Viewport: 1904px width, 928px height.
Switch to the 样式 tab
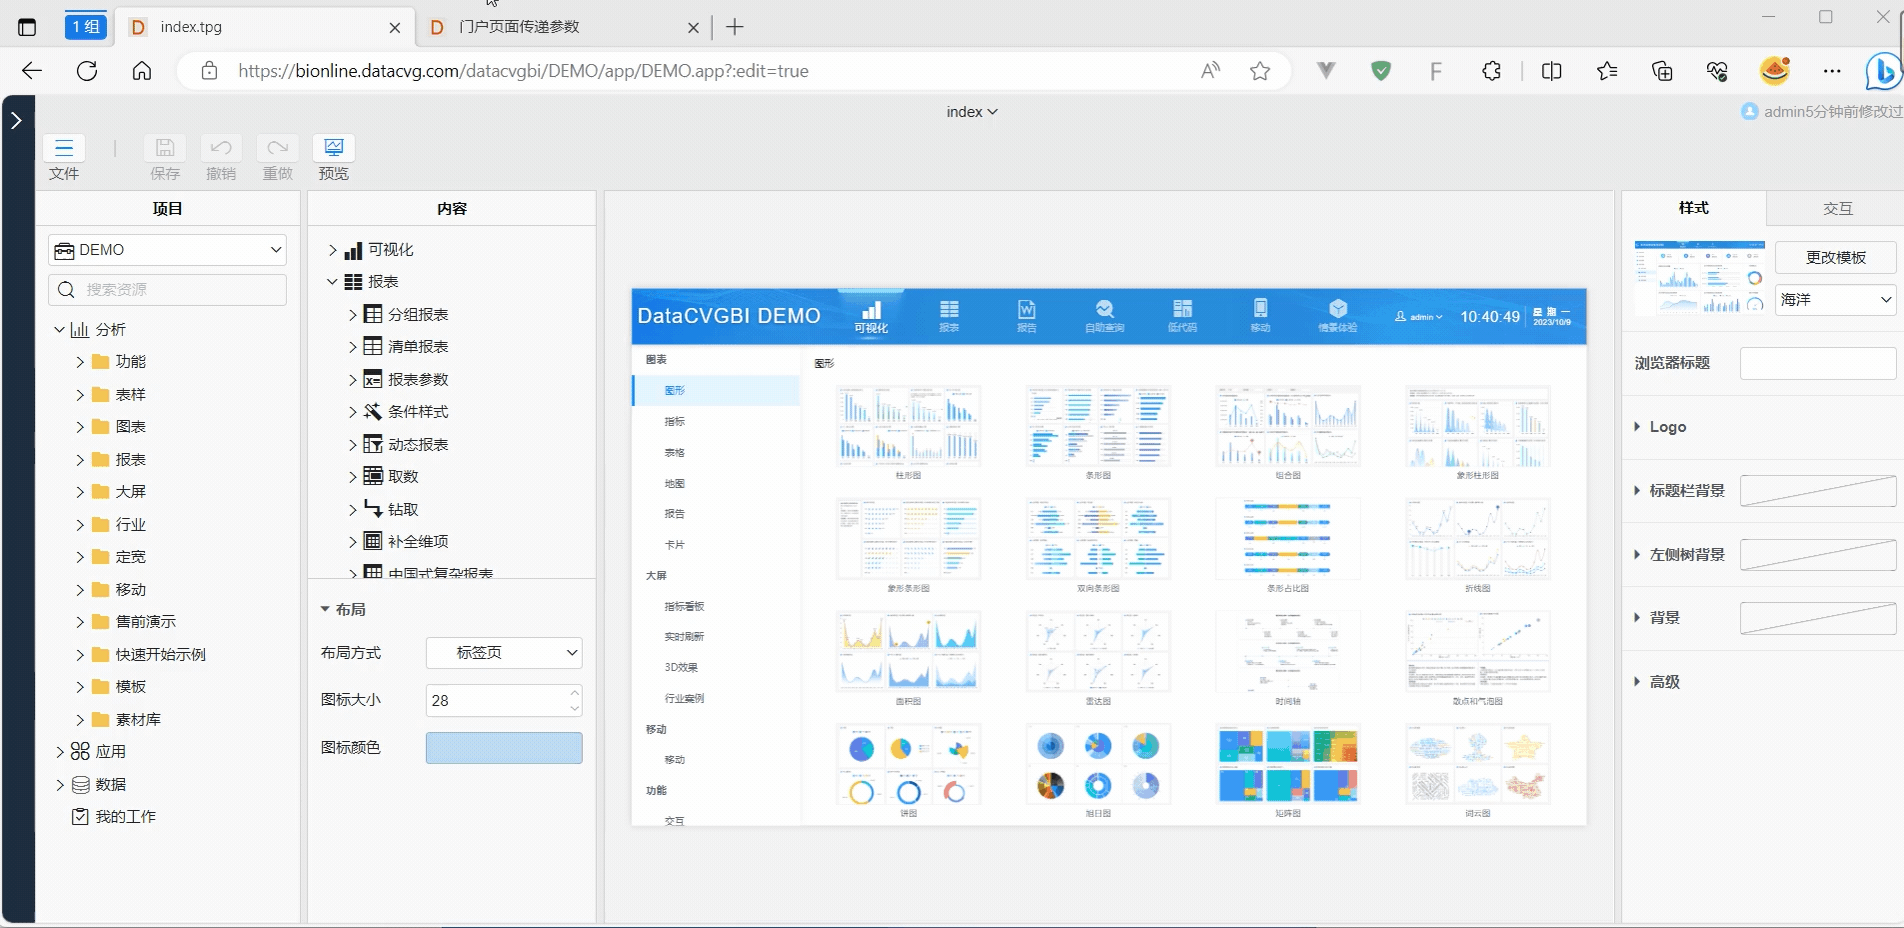1694,208
